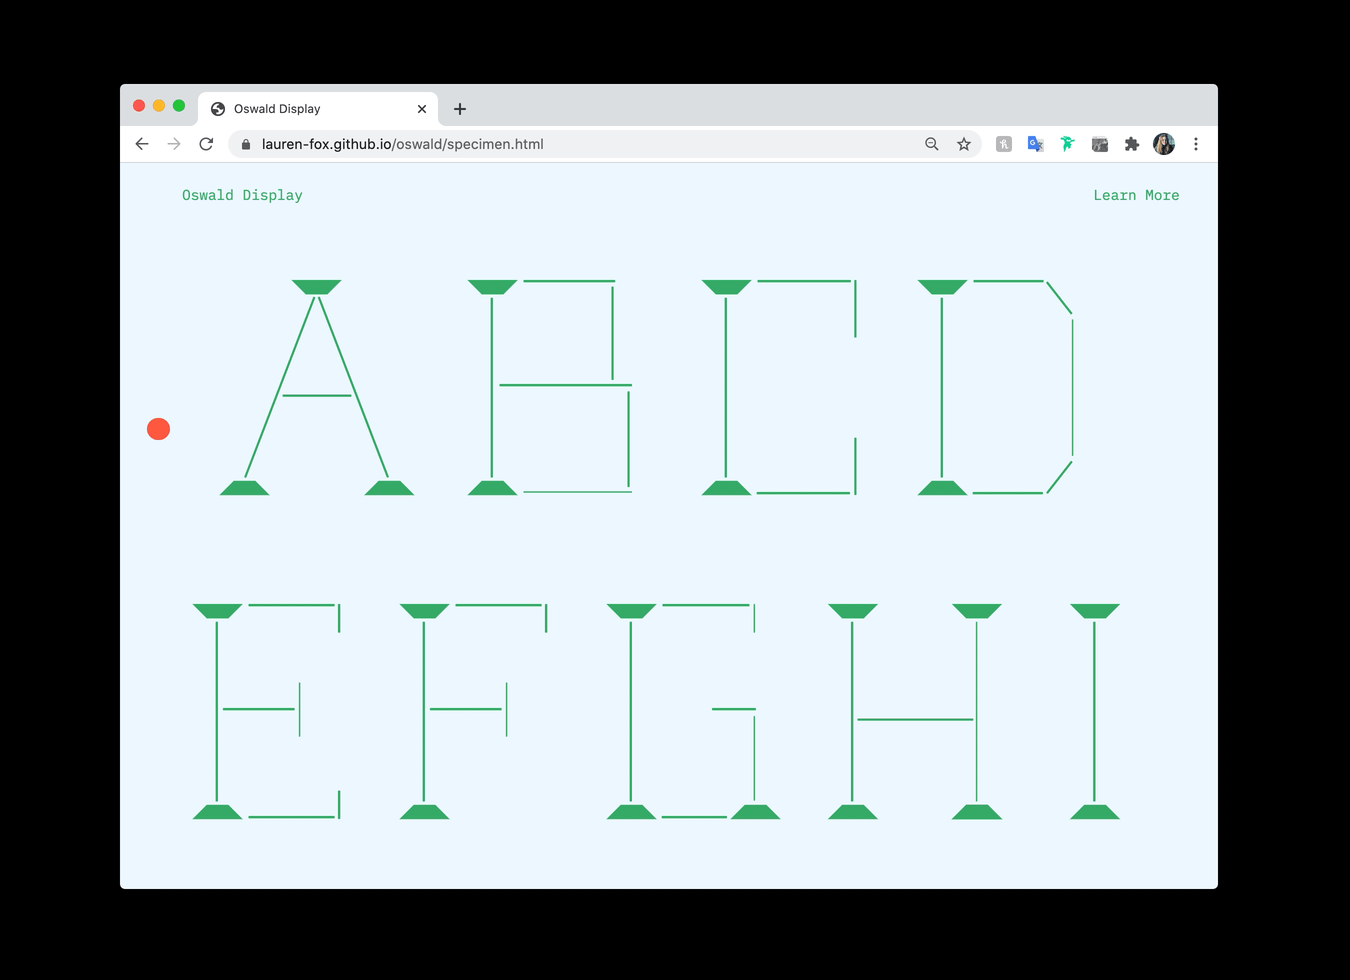
Task: Close the browser window with red button
Action: [139, 105]
